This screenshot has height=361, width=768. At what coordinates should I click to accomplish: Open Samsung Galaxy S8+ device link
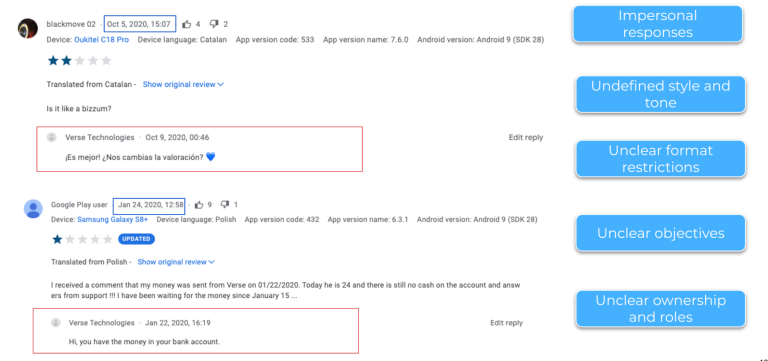pyautogui.click(x=113, y=219)
